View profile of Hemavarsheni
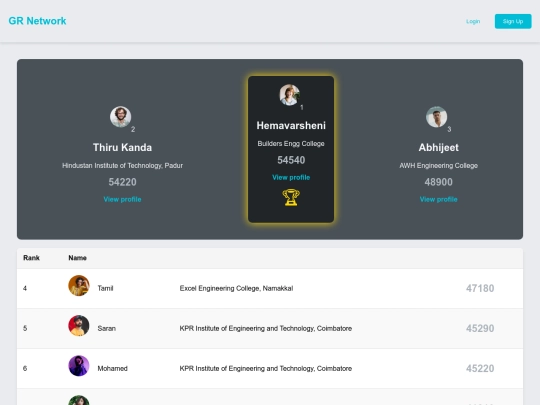 [291, 177]
